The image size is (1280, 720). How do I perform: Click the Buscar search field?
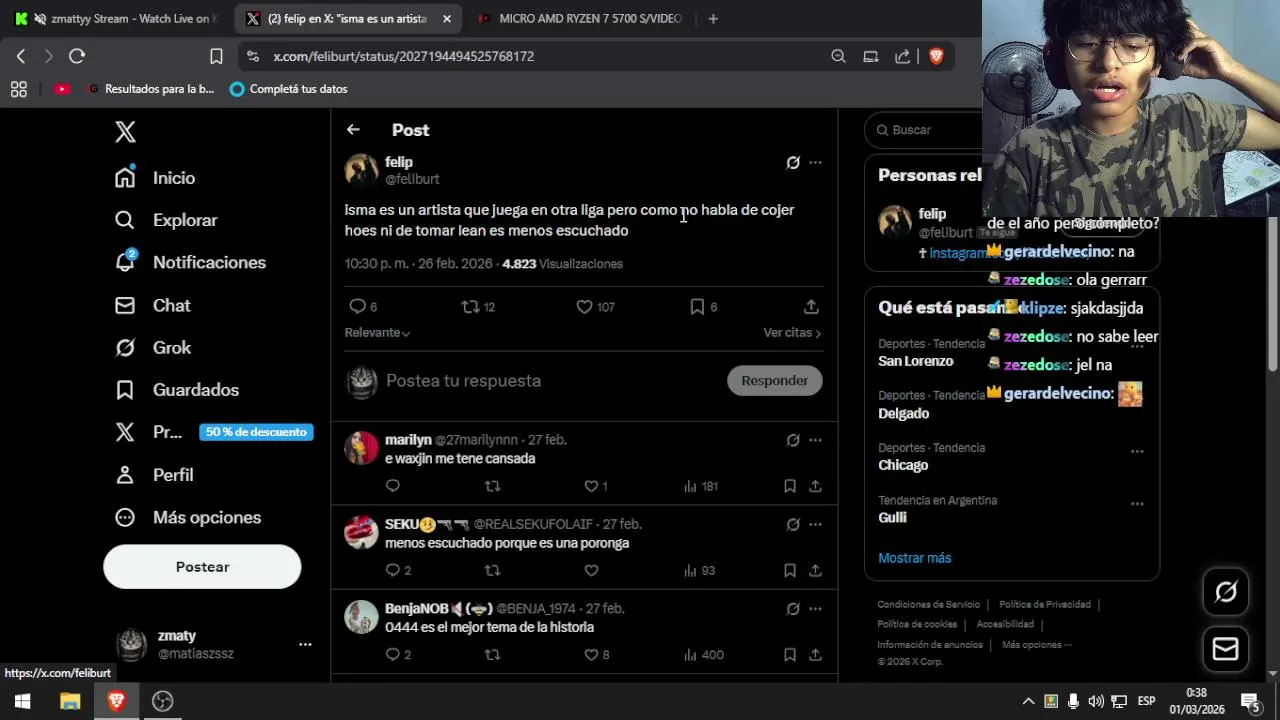point(925,130)
